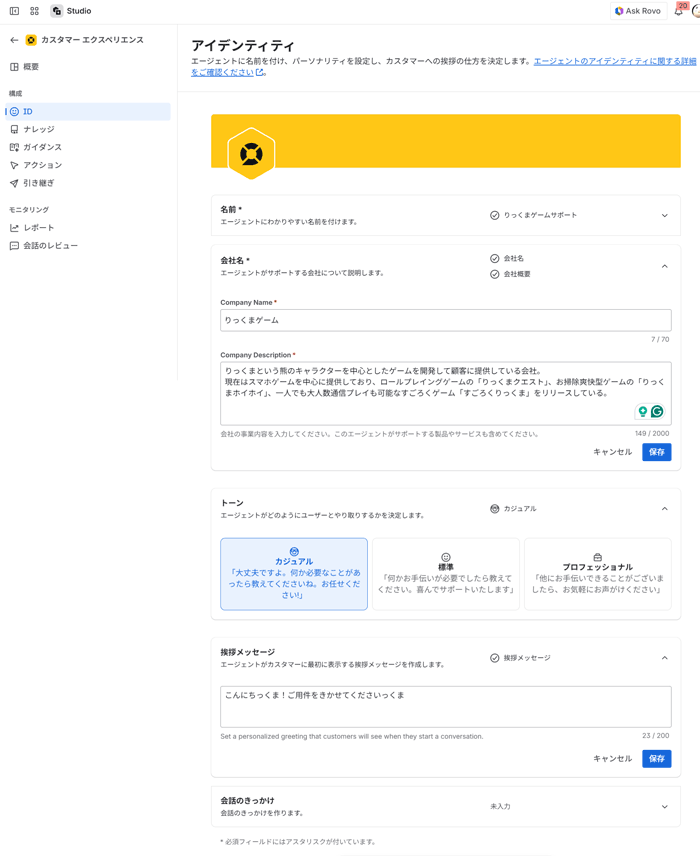Expand the 会話のきっかけ section chevron
The width and height of the screenshot is (700, 856).
(665, 807)
